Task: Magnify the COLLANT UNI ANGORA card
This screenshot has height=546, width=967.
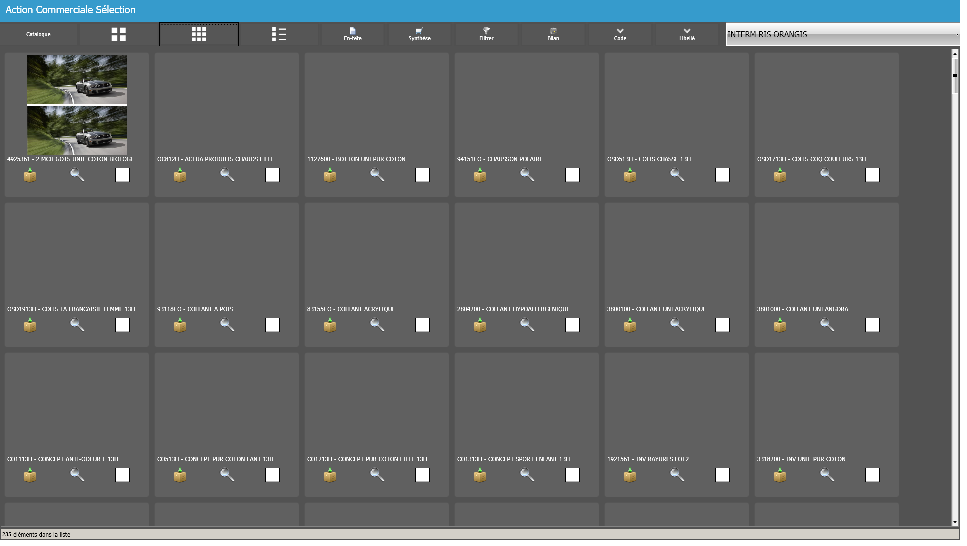Action: point(827,325)
